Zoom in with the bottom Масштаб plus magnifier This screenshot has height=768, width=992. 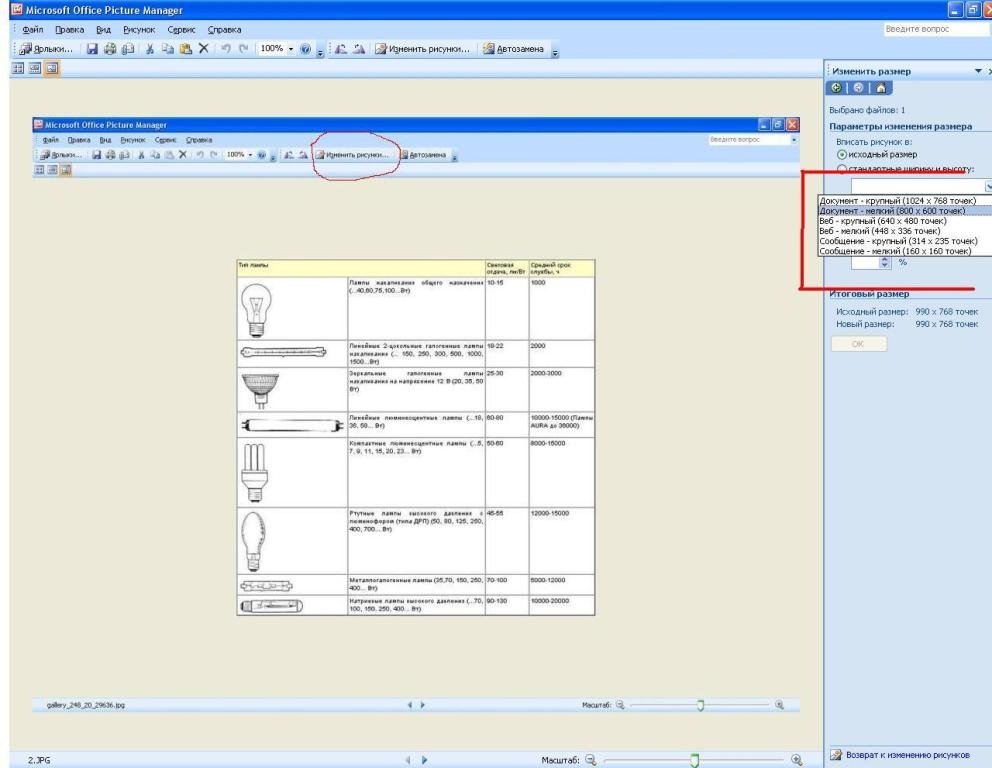coord(797,760)
